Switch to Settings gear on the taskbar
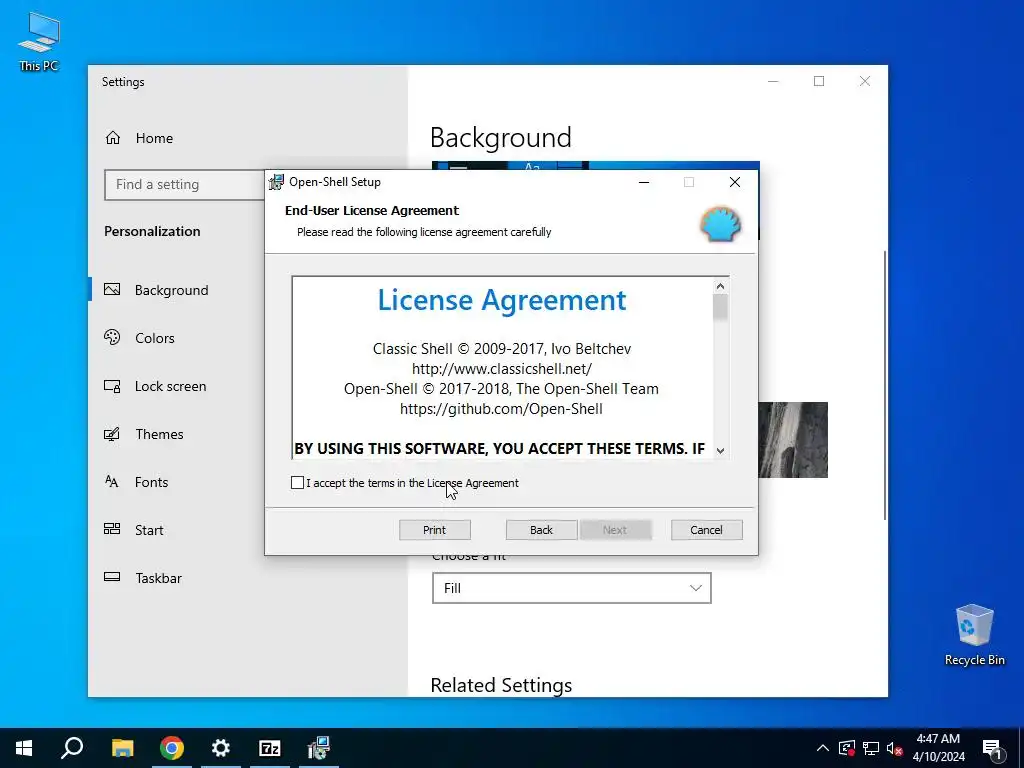This screenshot has height=768, width=1024. (x=221, y=748)
